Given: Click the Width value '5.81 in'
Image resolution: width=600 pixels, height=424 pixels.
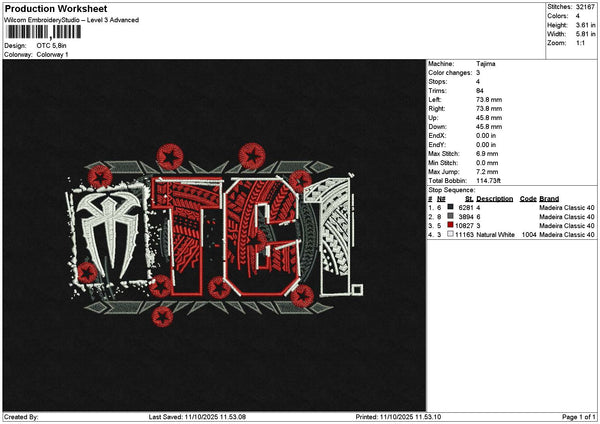Looking at the screenshot, I should 585,34.
